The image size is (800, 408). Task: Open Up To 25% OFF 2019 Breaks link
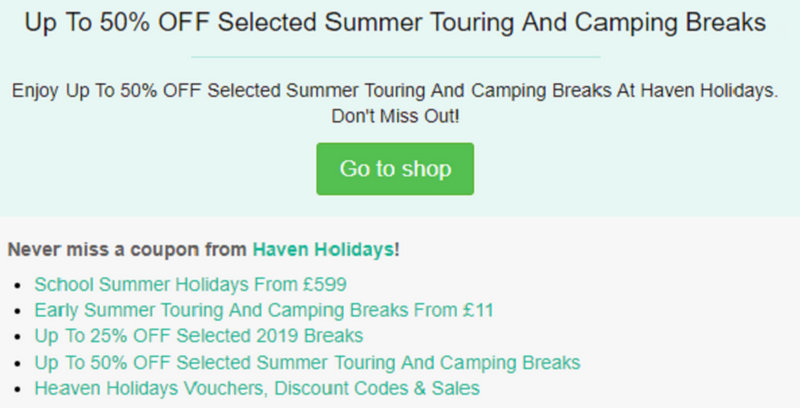coord(198,336)
